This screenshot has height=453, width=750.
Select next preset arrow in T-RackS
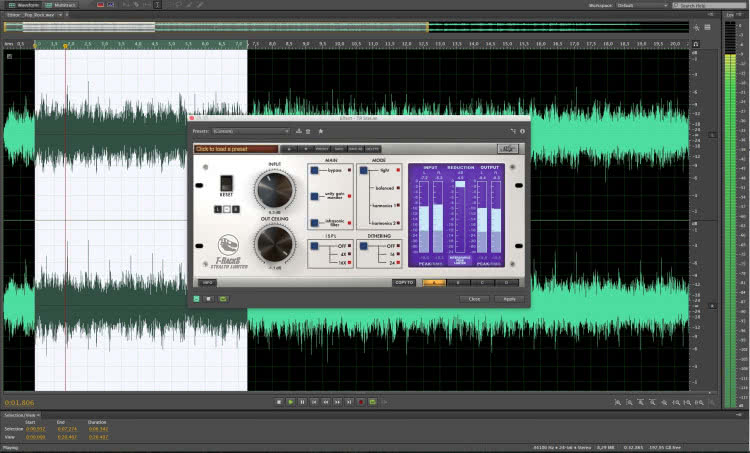click(305, 149)
